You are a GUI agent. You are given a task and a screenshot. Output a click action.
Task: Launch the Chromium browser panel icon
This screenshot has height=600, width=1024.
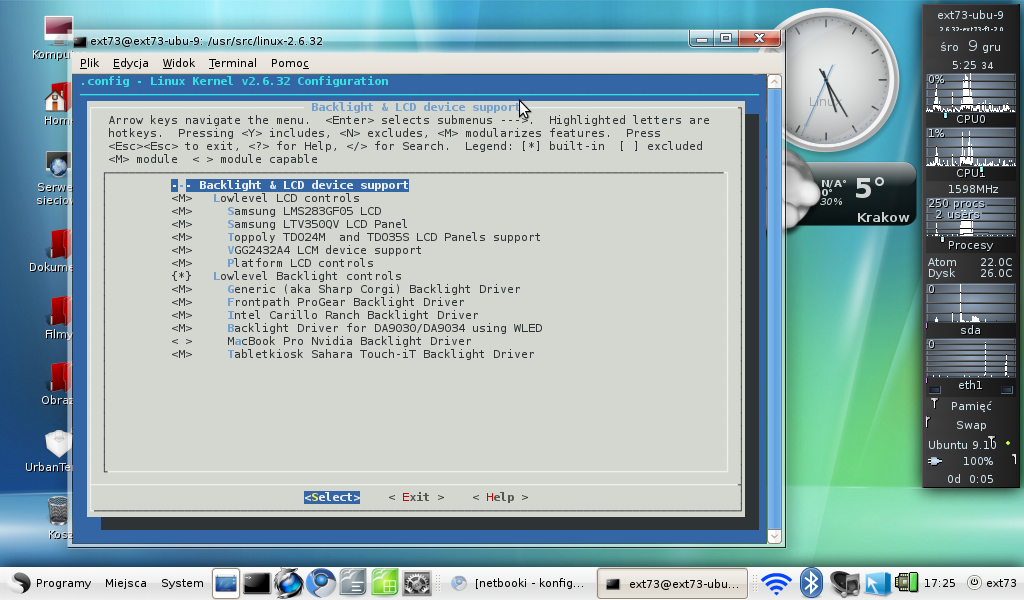click(x=321, y=583)
